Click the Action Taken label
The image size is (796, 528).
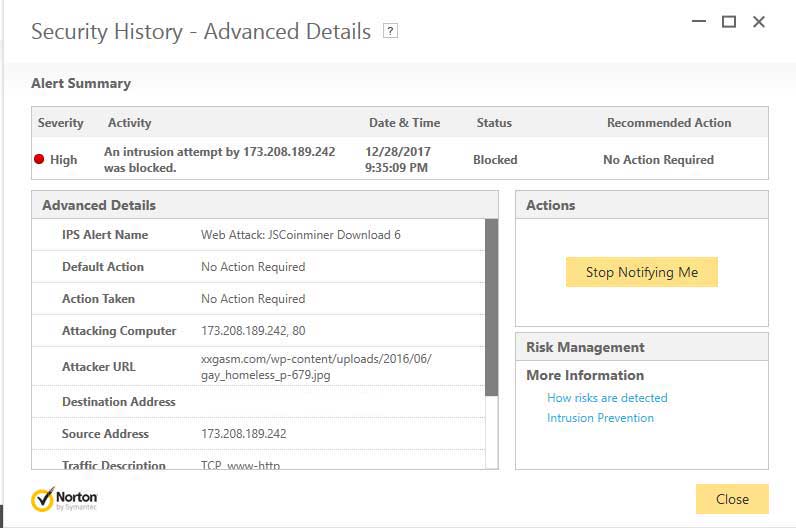click(98, 299)
